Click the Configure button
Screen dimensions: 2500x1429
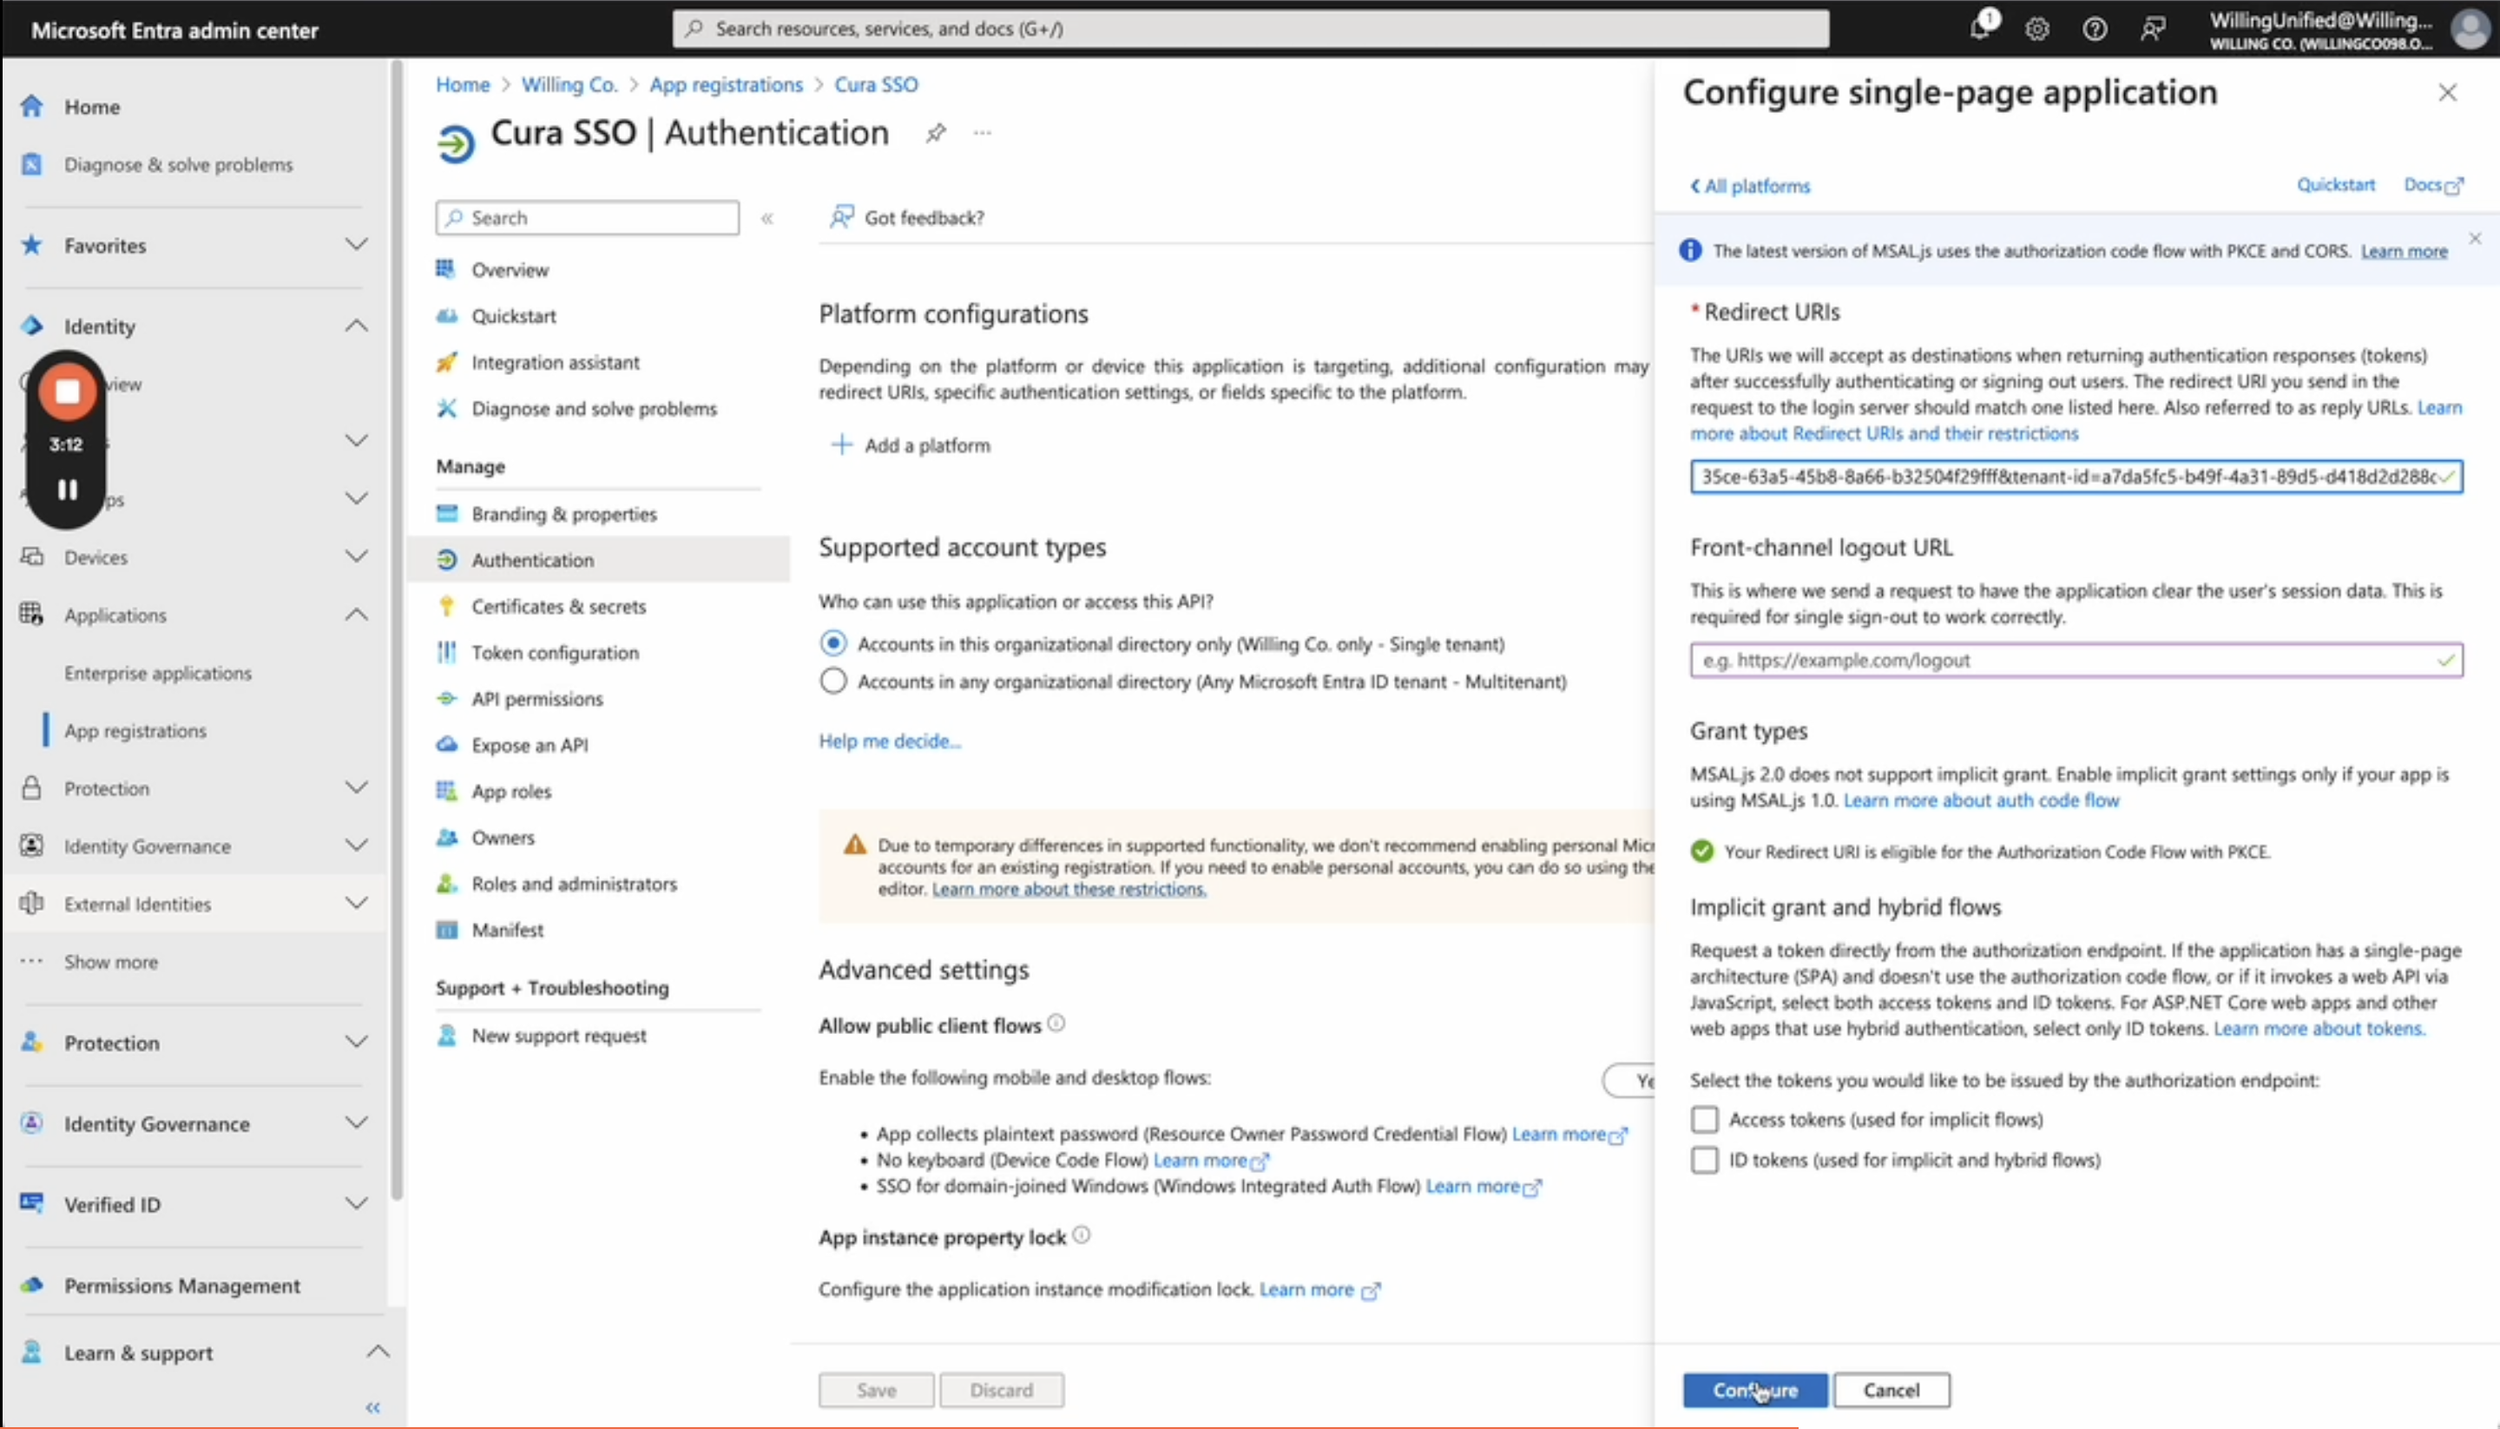pos(1755,1390)
